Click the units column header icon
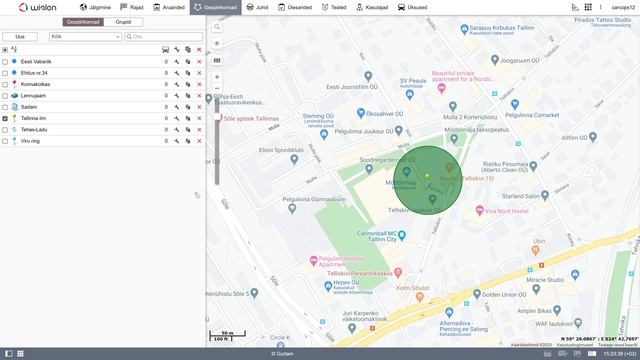Image resolution: width=640 pixels, height=360 pixels. point(165,50)
